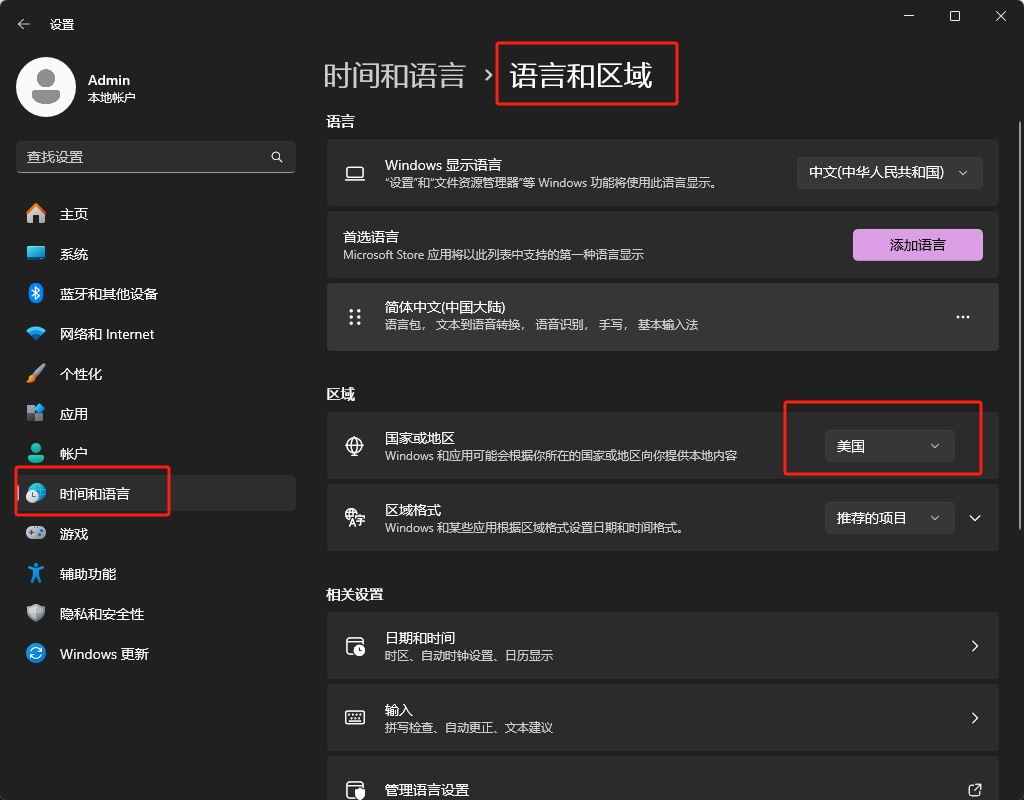
Task: Open 蓝牙和其他设备 settings
Action: [156, 293]
